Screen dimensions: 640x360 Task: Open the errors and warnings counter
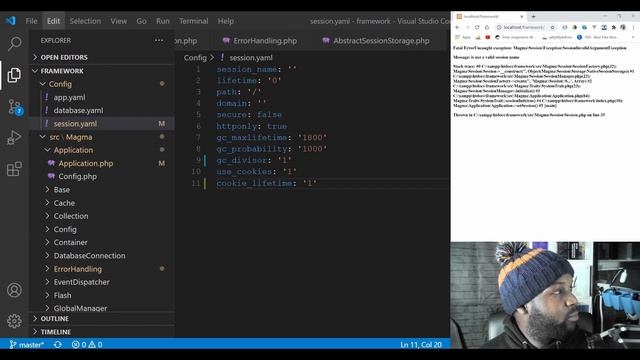tap(87, 344)
